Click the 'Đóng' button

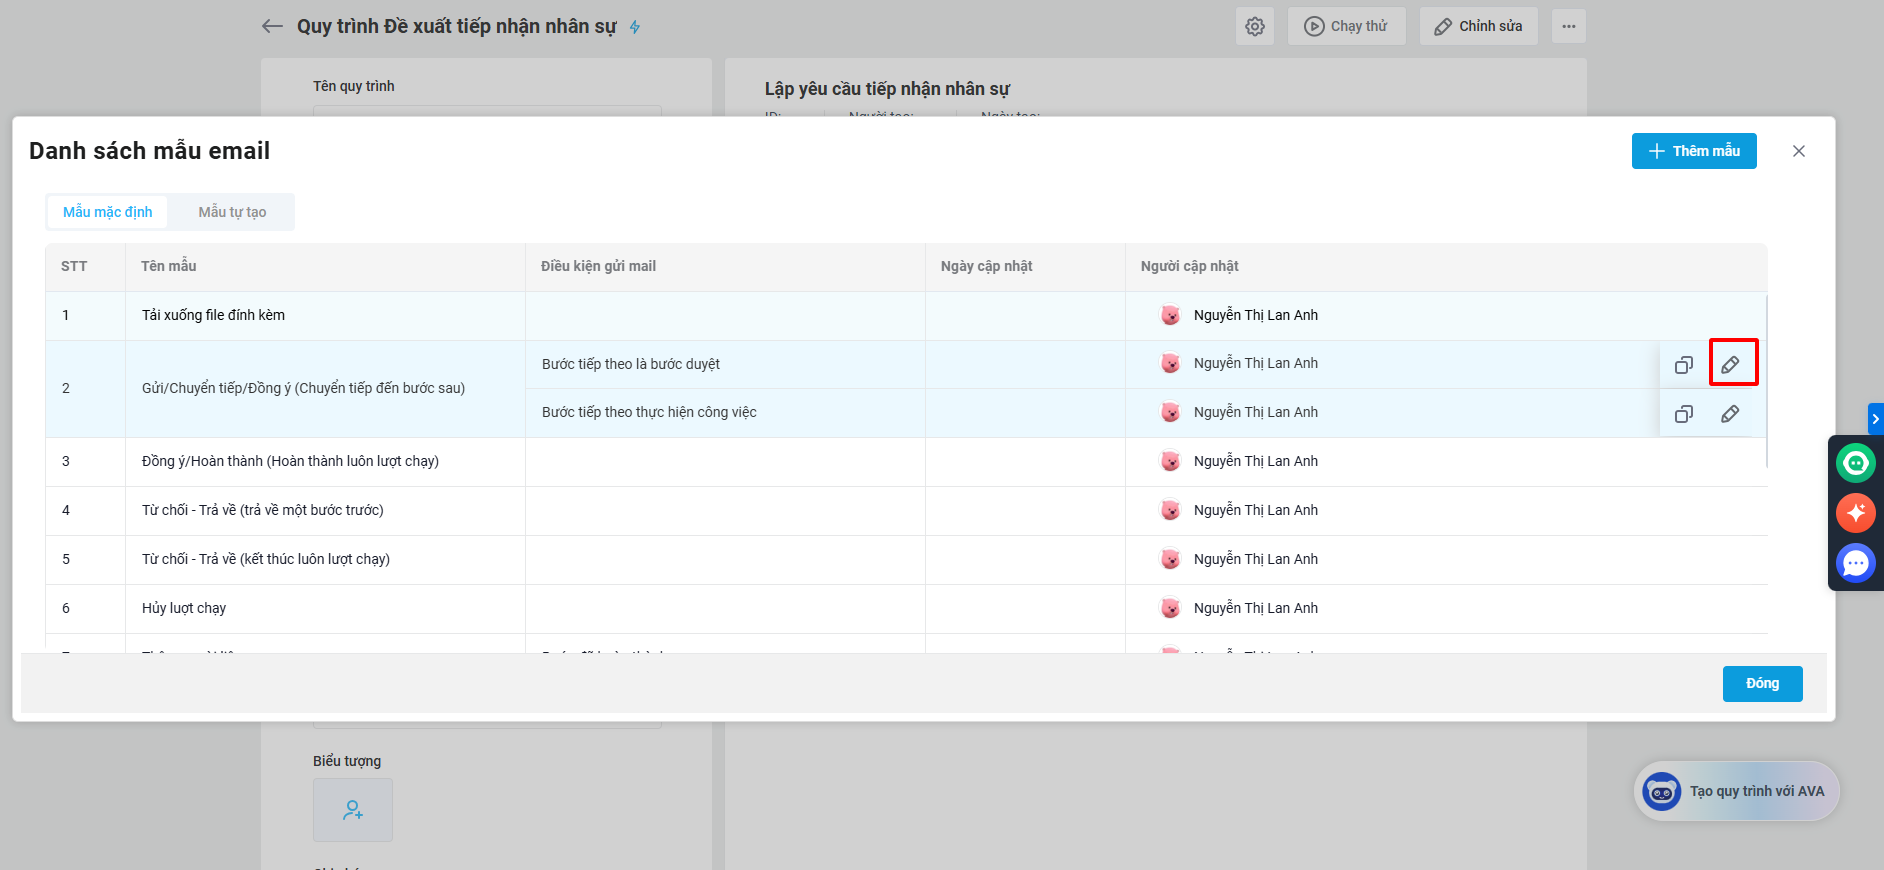tap(1763, 684)
